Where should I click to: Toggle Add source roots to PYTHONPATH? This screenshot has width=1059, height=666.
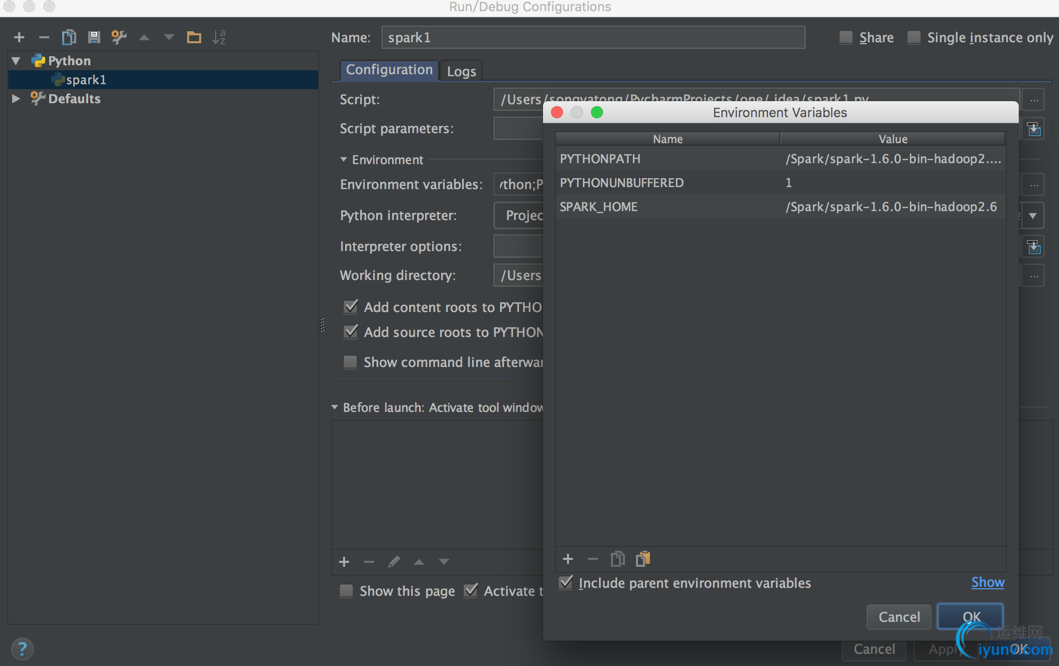pos(351,332)
